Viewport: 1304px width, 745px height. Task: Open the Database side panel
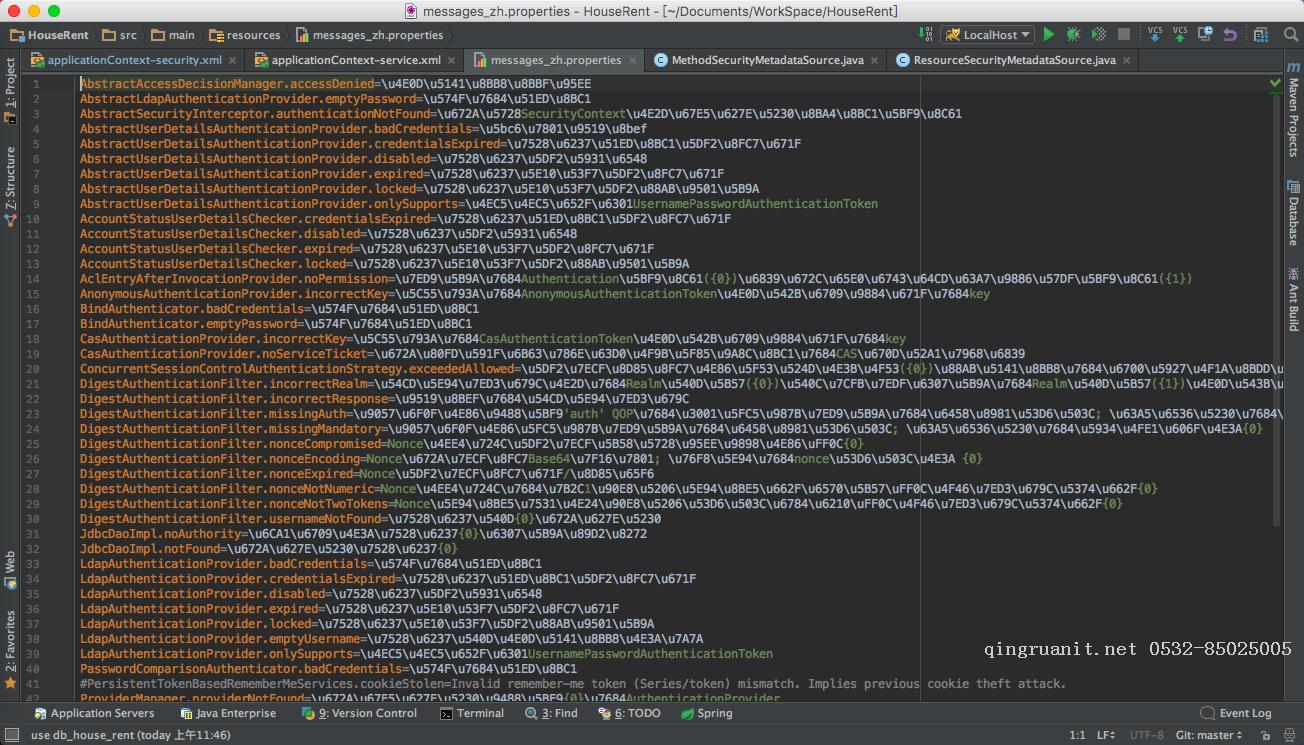pos(1293,213)
